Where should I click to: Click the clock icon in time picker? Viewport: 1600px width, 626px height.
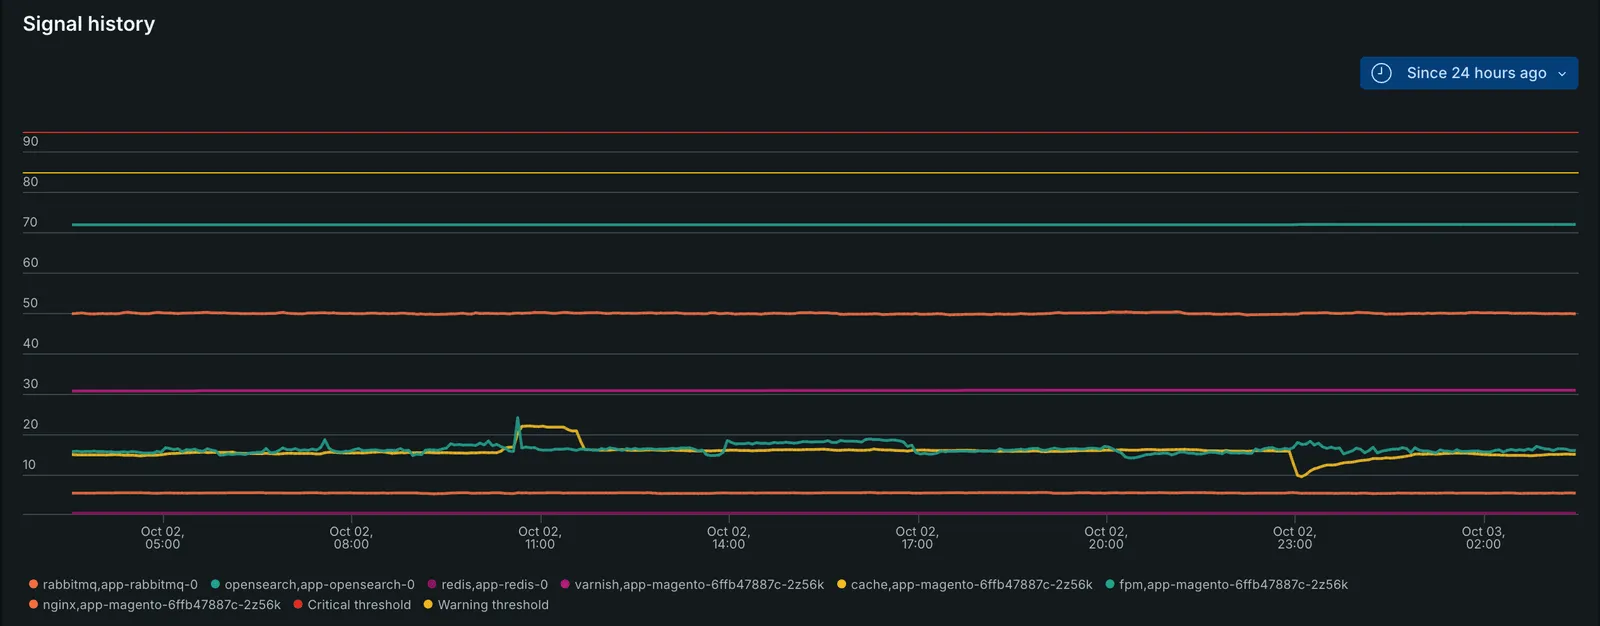1381,73
